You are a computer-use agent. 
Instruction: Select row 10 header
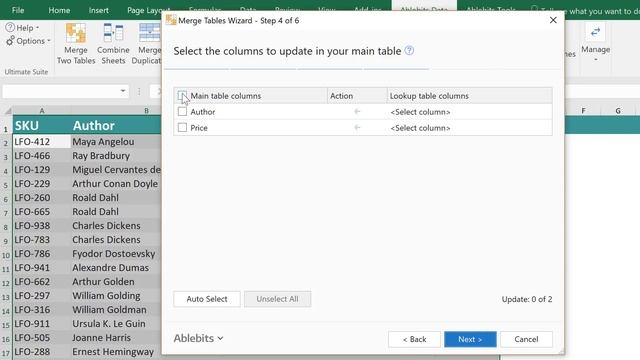(6, 254)
